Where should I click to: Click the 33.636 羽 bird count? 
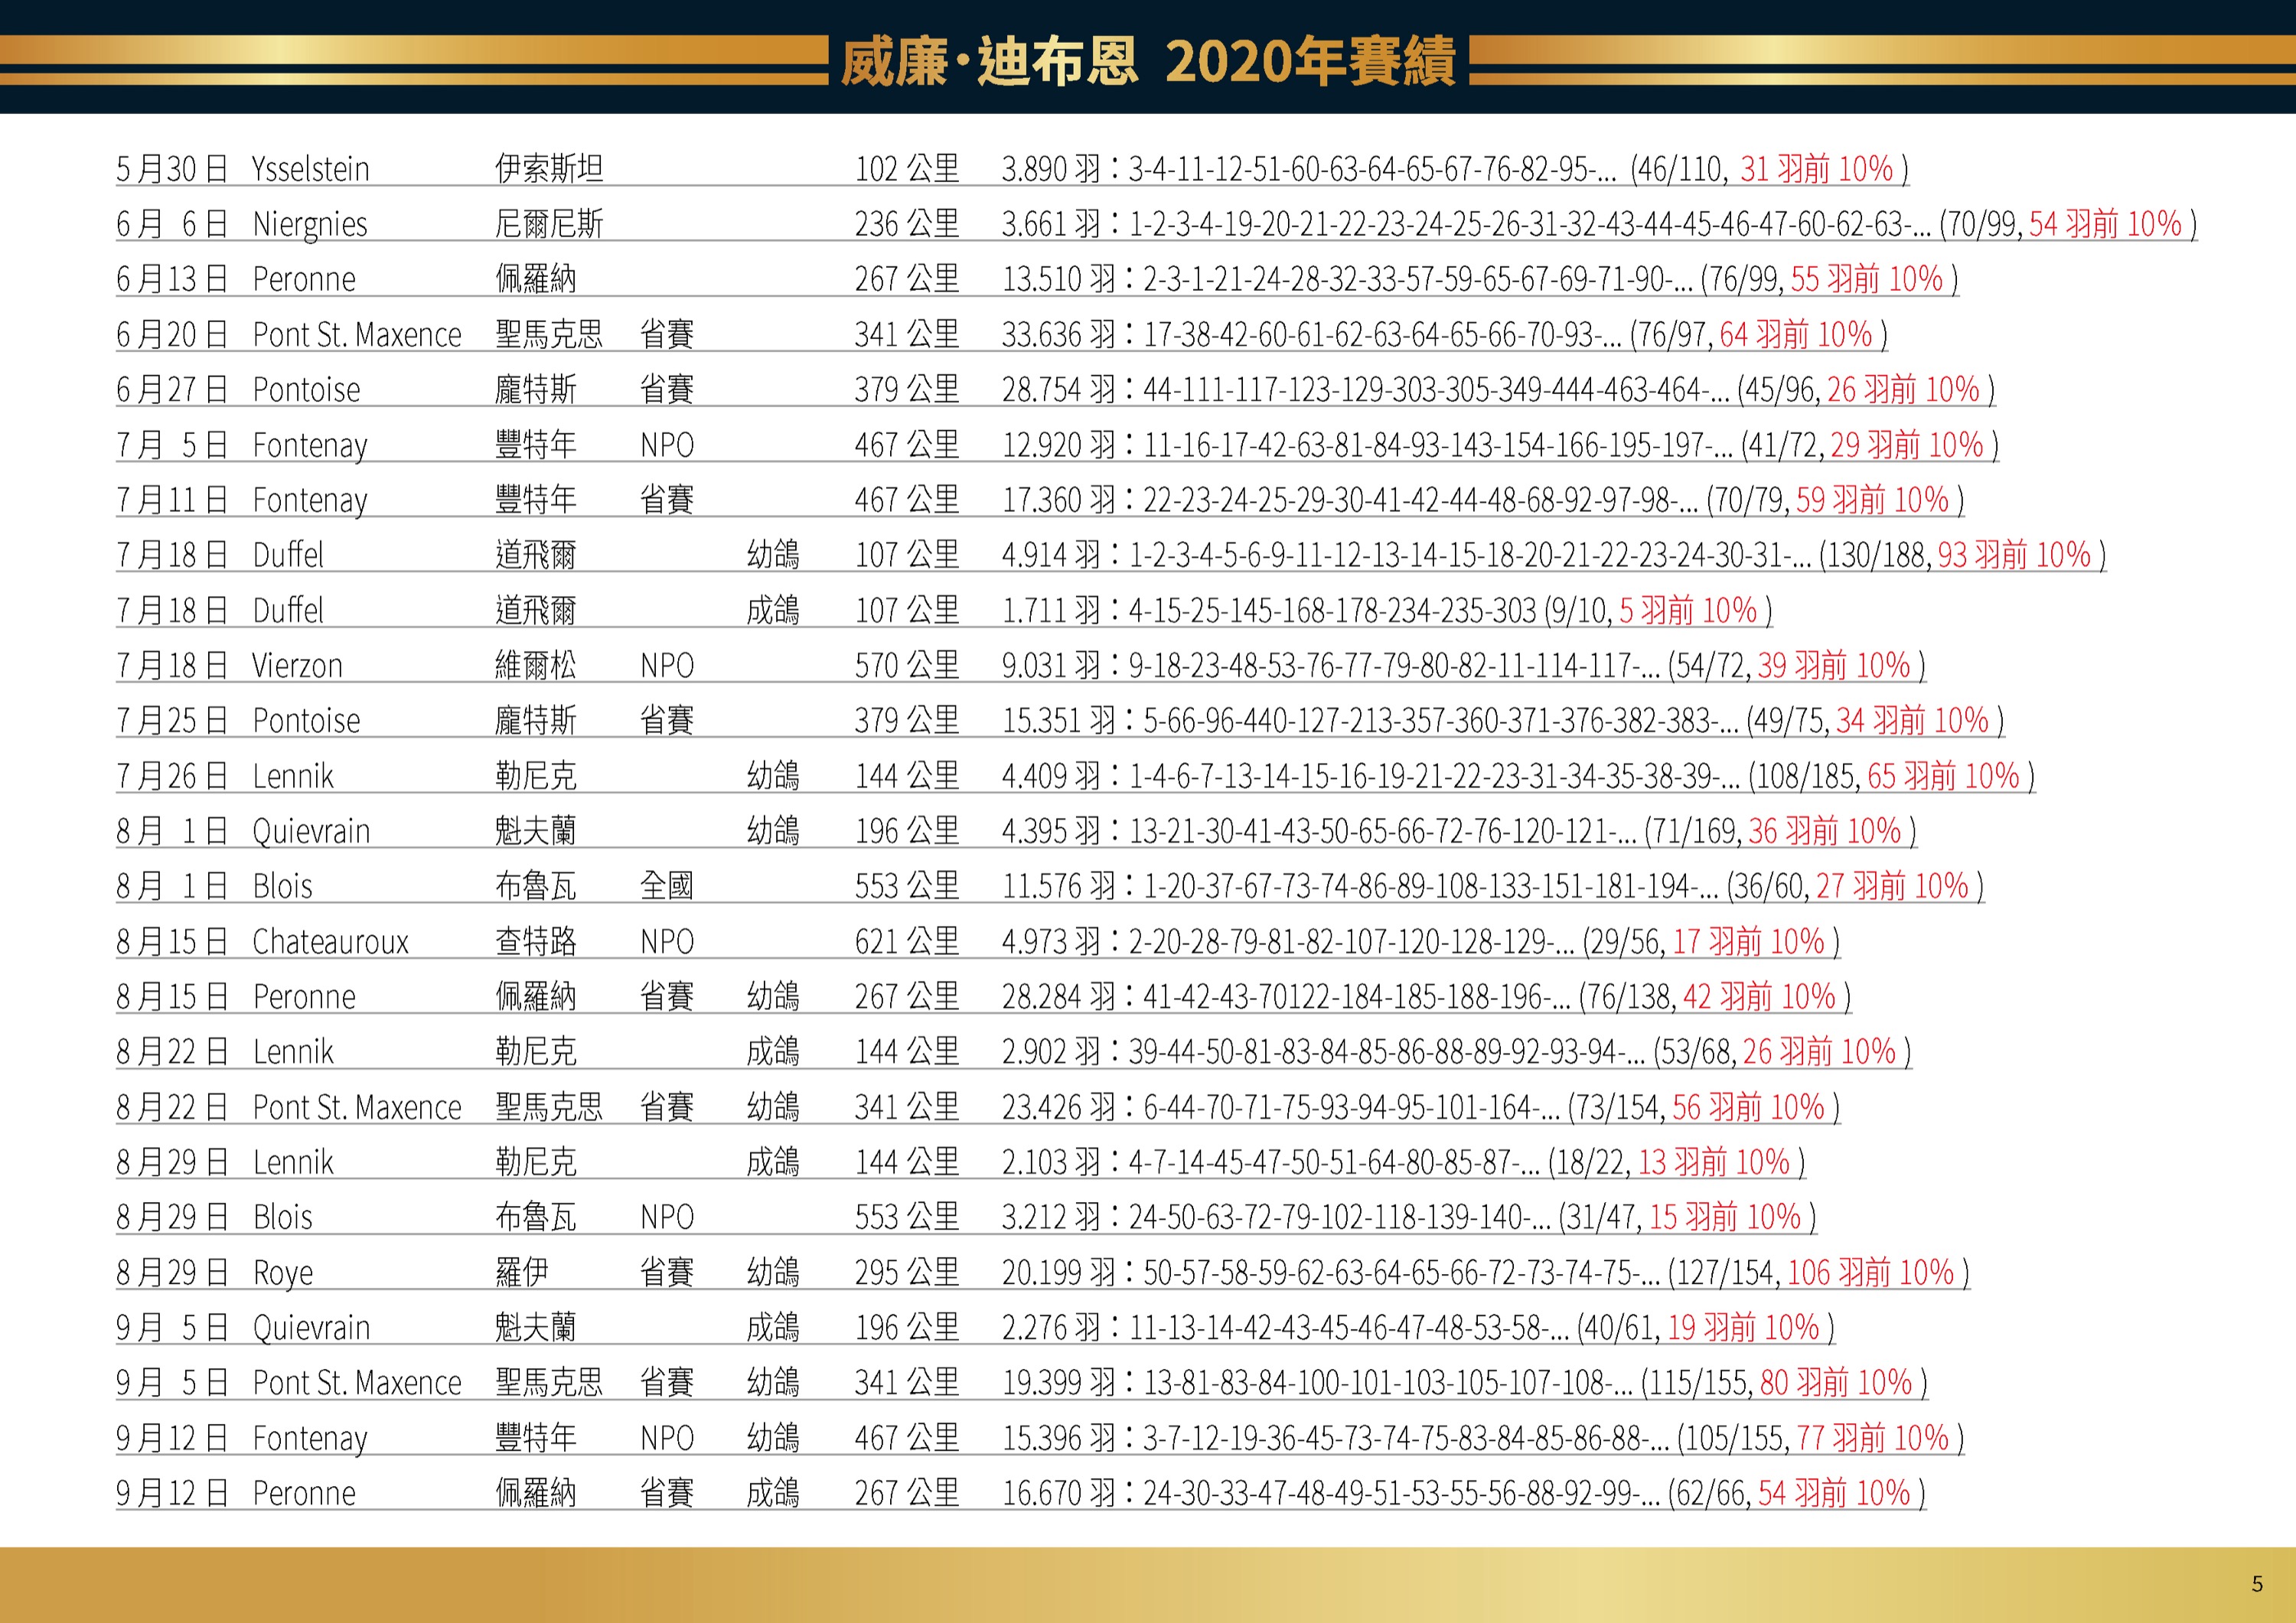(x=1059, y=334)
